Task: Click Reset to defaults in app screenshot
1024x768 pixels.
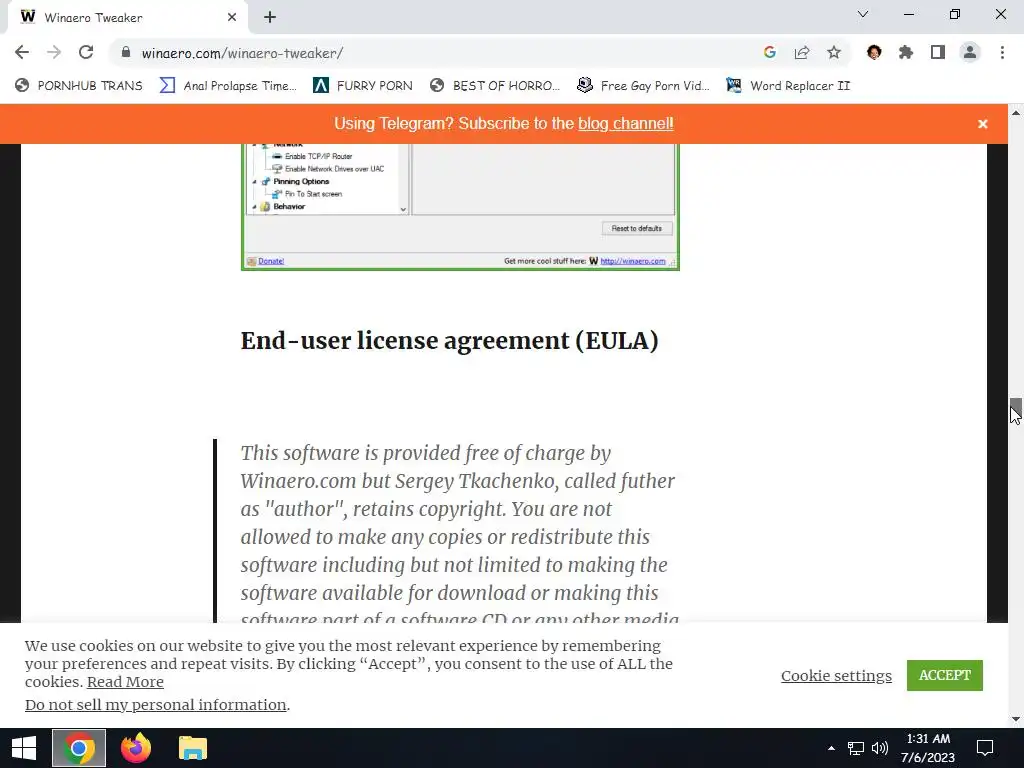Action: tap(637, 229)
